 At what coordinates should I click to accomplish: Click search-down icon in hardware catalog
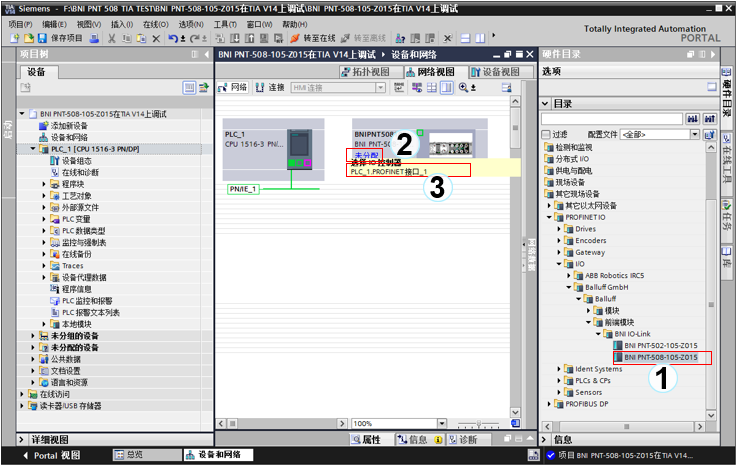691,119
